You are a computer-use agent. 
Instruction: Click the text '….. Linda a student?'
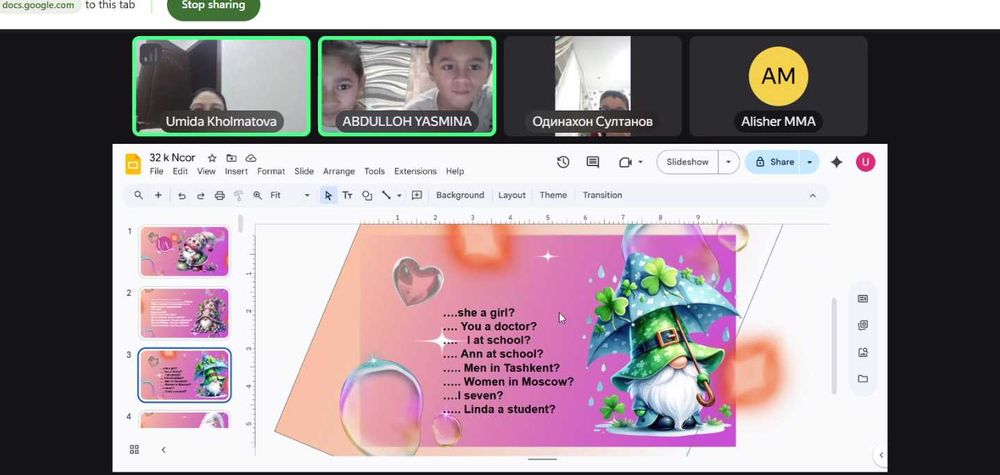click(499, 409)
